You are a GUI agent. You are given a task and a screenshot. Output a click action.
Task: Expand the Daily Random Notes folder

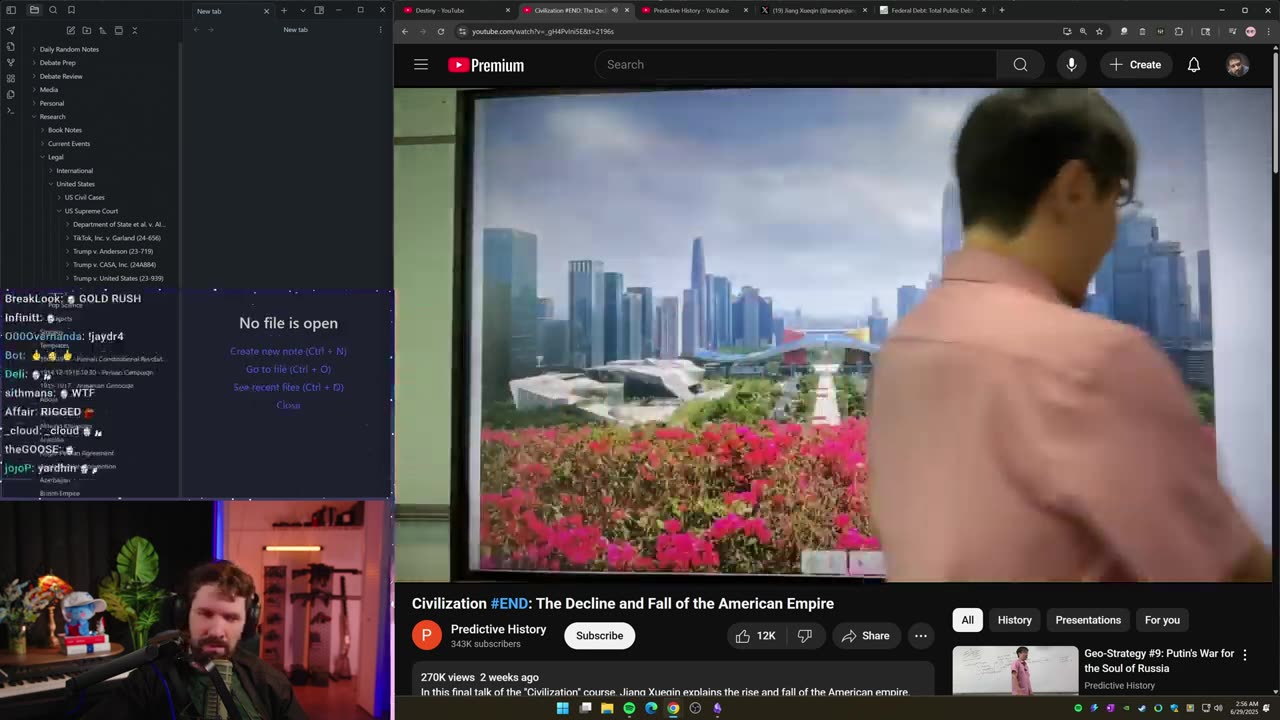pos(68,49)
